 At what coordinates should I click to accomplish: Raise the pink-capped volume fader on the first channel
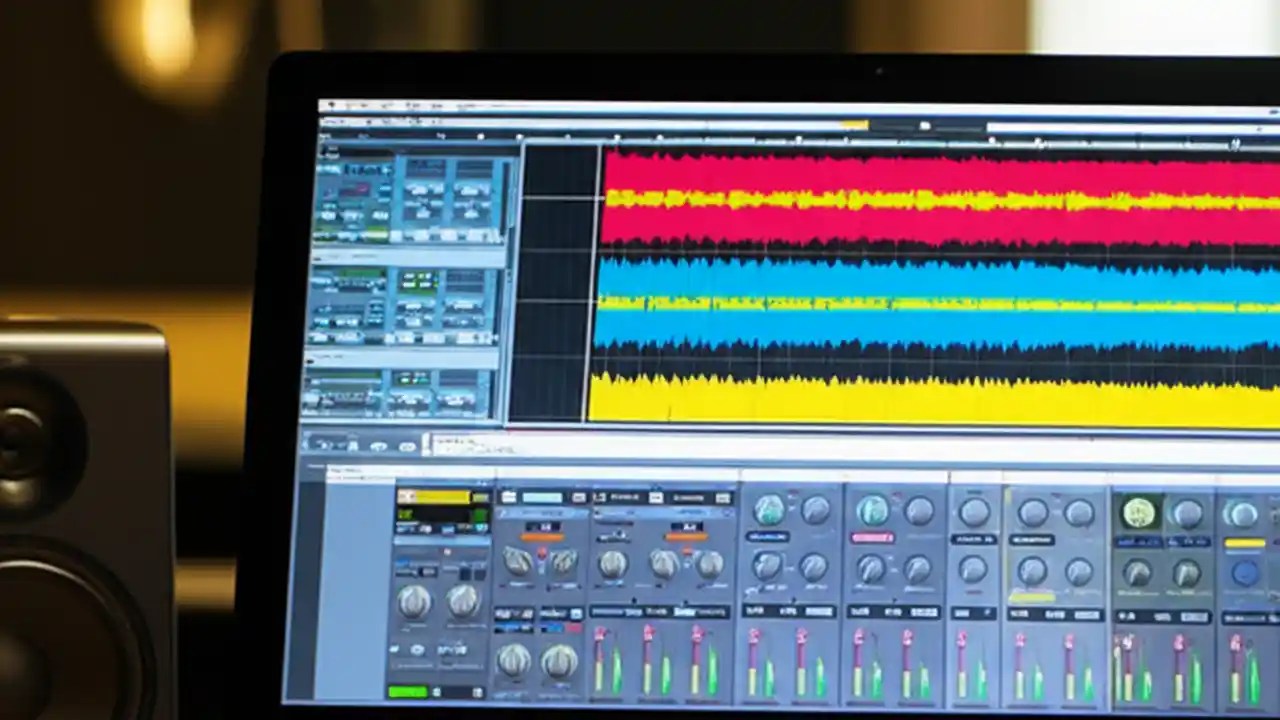(610, 650)
